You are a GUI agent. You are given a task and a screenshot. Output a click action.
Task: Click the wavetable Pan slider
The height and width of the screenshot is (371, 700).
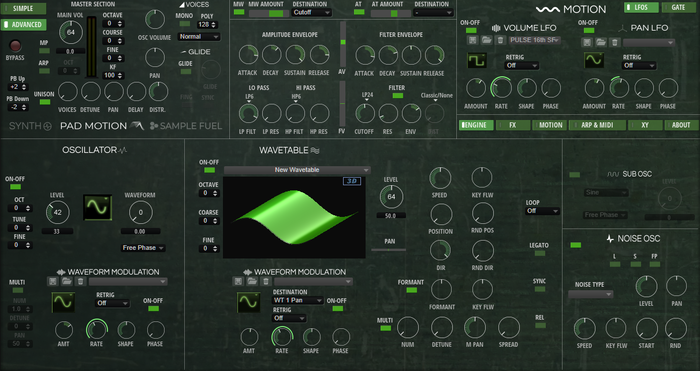tap(389, 250)
